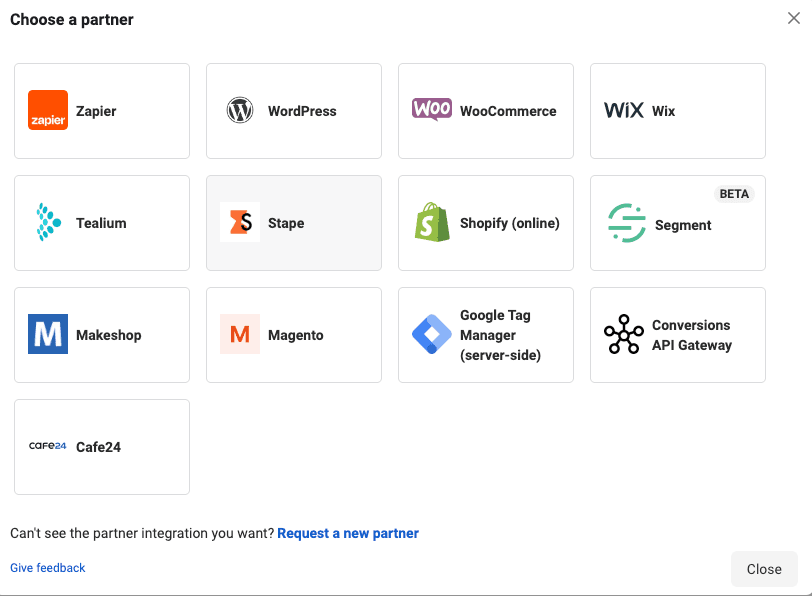Open the Request a new partner link
Screen dimensions: 812x596
(x=348, y=533)
